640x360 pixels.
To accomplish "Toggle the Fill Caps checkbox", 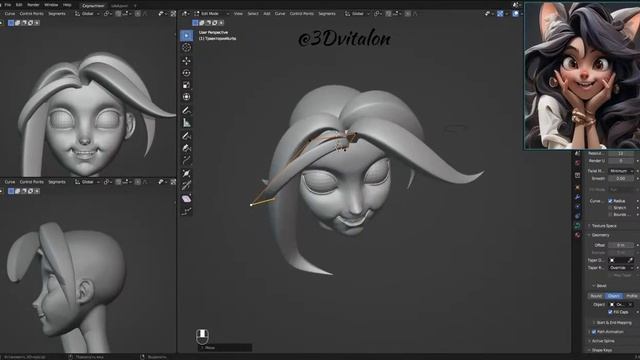I will (x=611, y=312).
